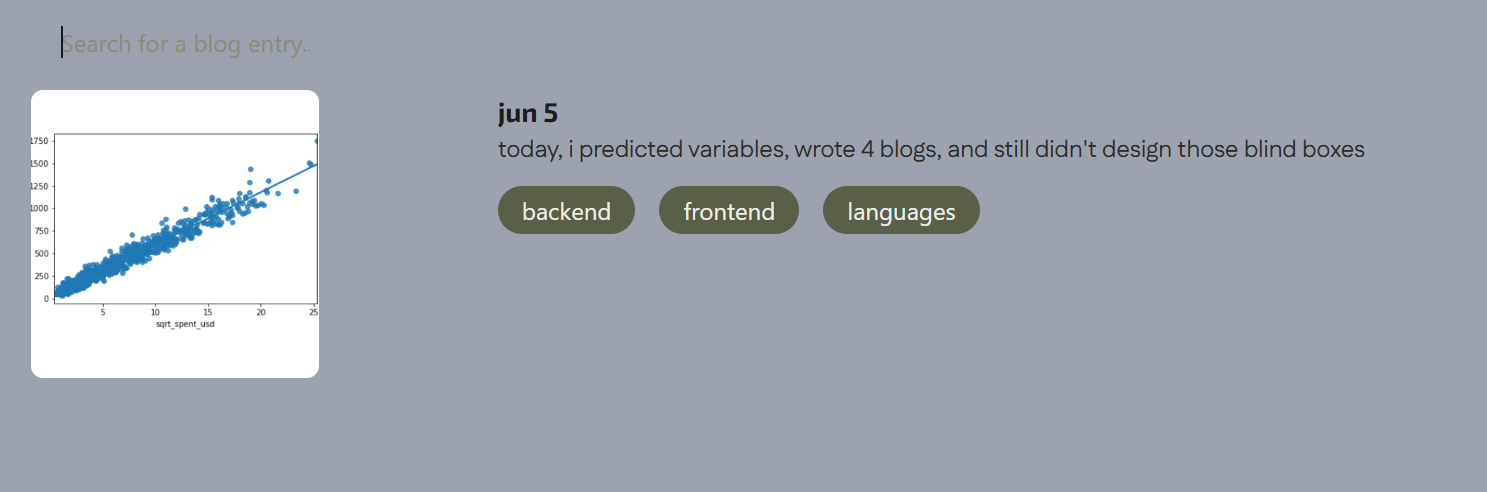The height and width of the screenshot is (492, 1487).
Task: Select the 'languages' tag pill
Action: (901, 210)
